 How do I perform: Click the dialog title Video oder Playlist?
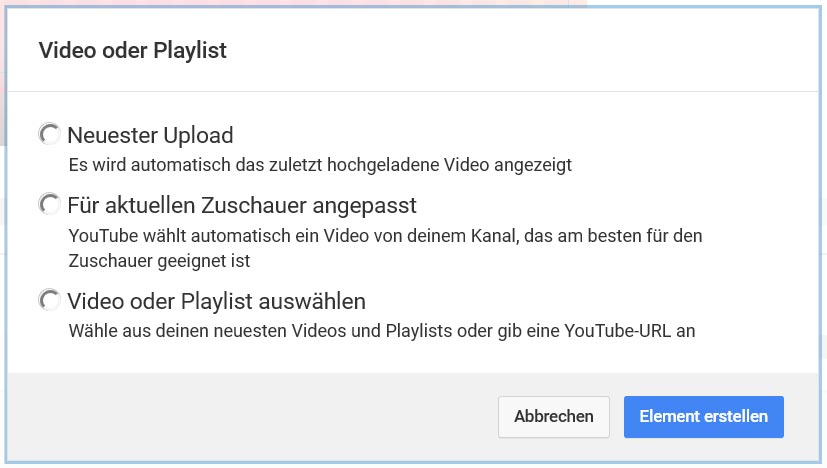point(132,50)
